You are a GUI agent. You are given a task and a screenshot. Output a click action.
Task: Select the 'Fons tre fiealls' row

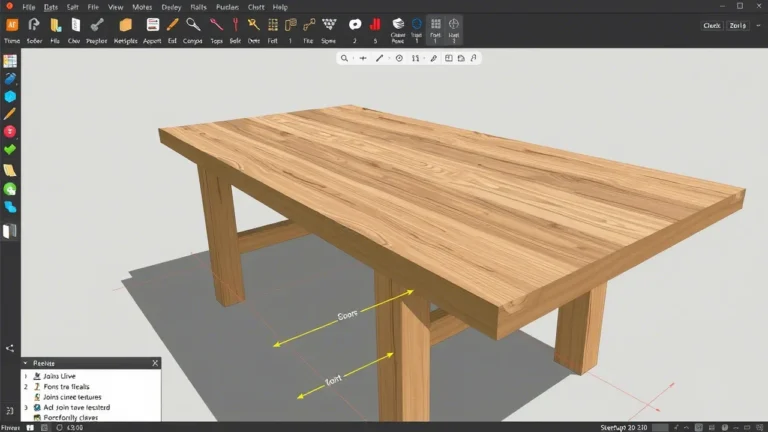[91, 386]
